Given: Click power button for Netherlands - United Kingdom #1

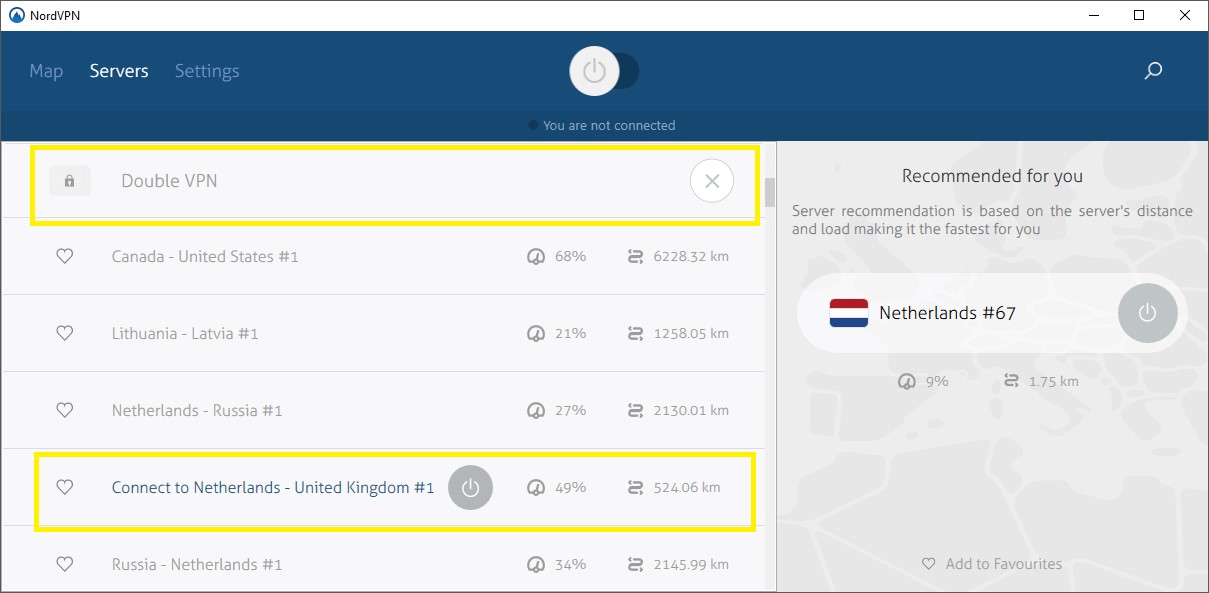Looking at the screenshot, I should (x=470, y=488).
